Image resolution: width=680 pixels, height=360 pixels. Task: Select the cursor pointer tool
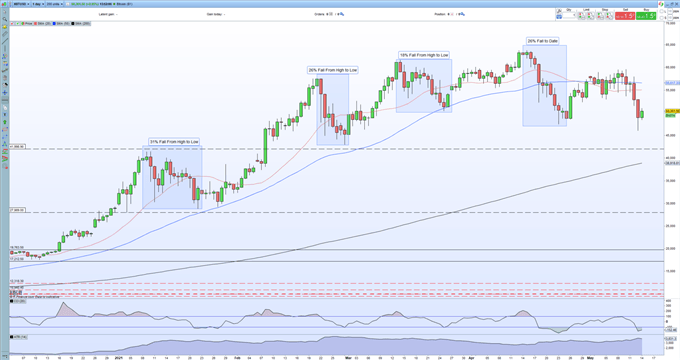pos(5,12)
